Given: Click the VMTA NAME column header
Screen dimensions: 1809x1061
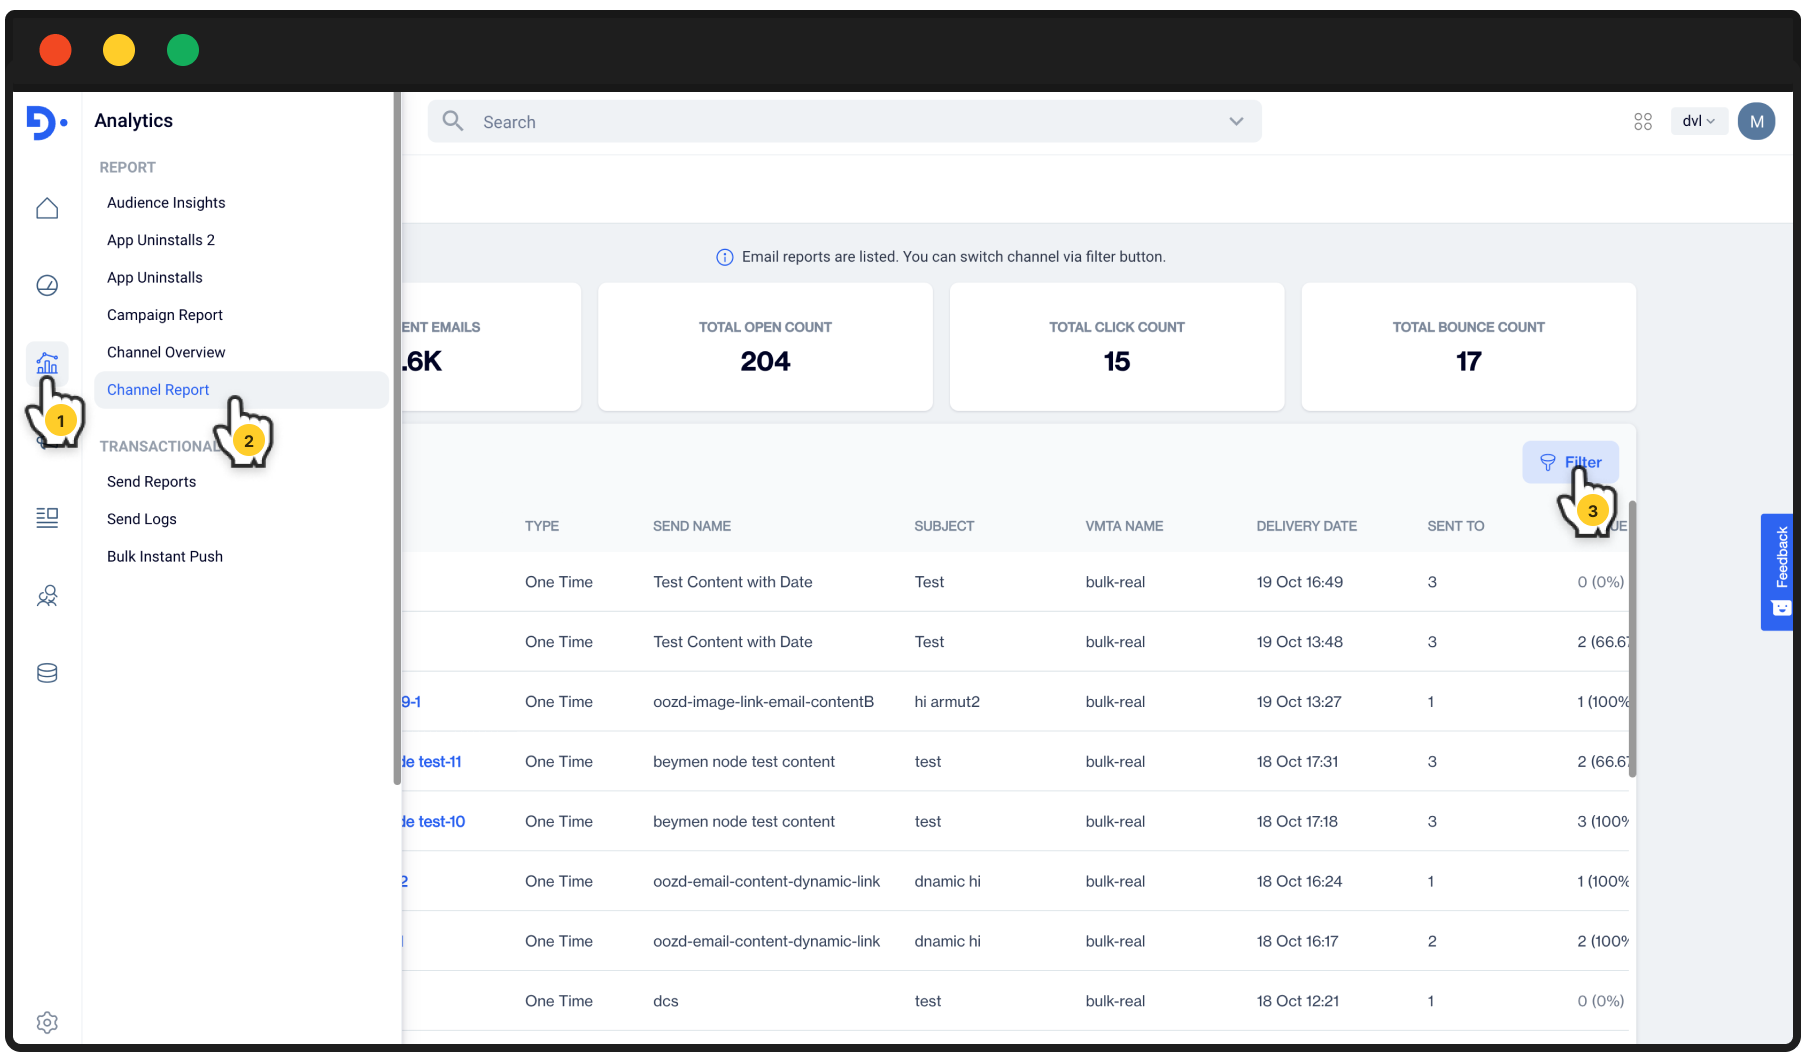Looking at the screenshot, I should tap(1124, 526).
